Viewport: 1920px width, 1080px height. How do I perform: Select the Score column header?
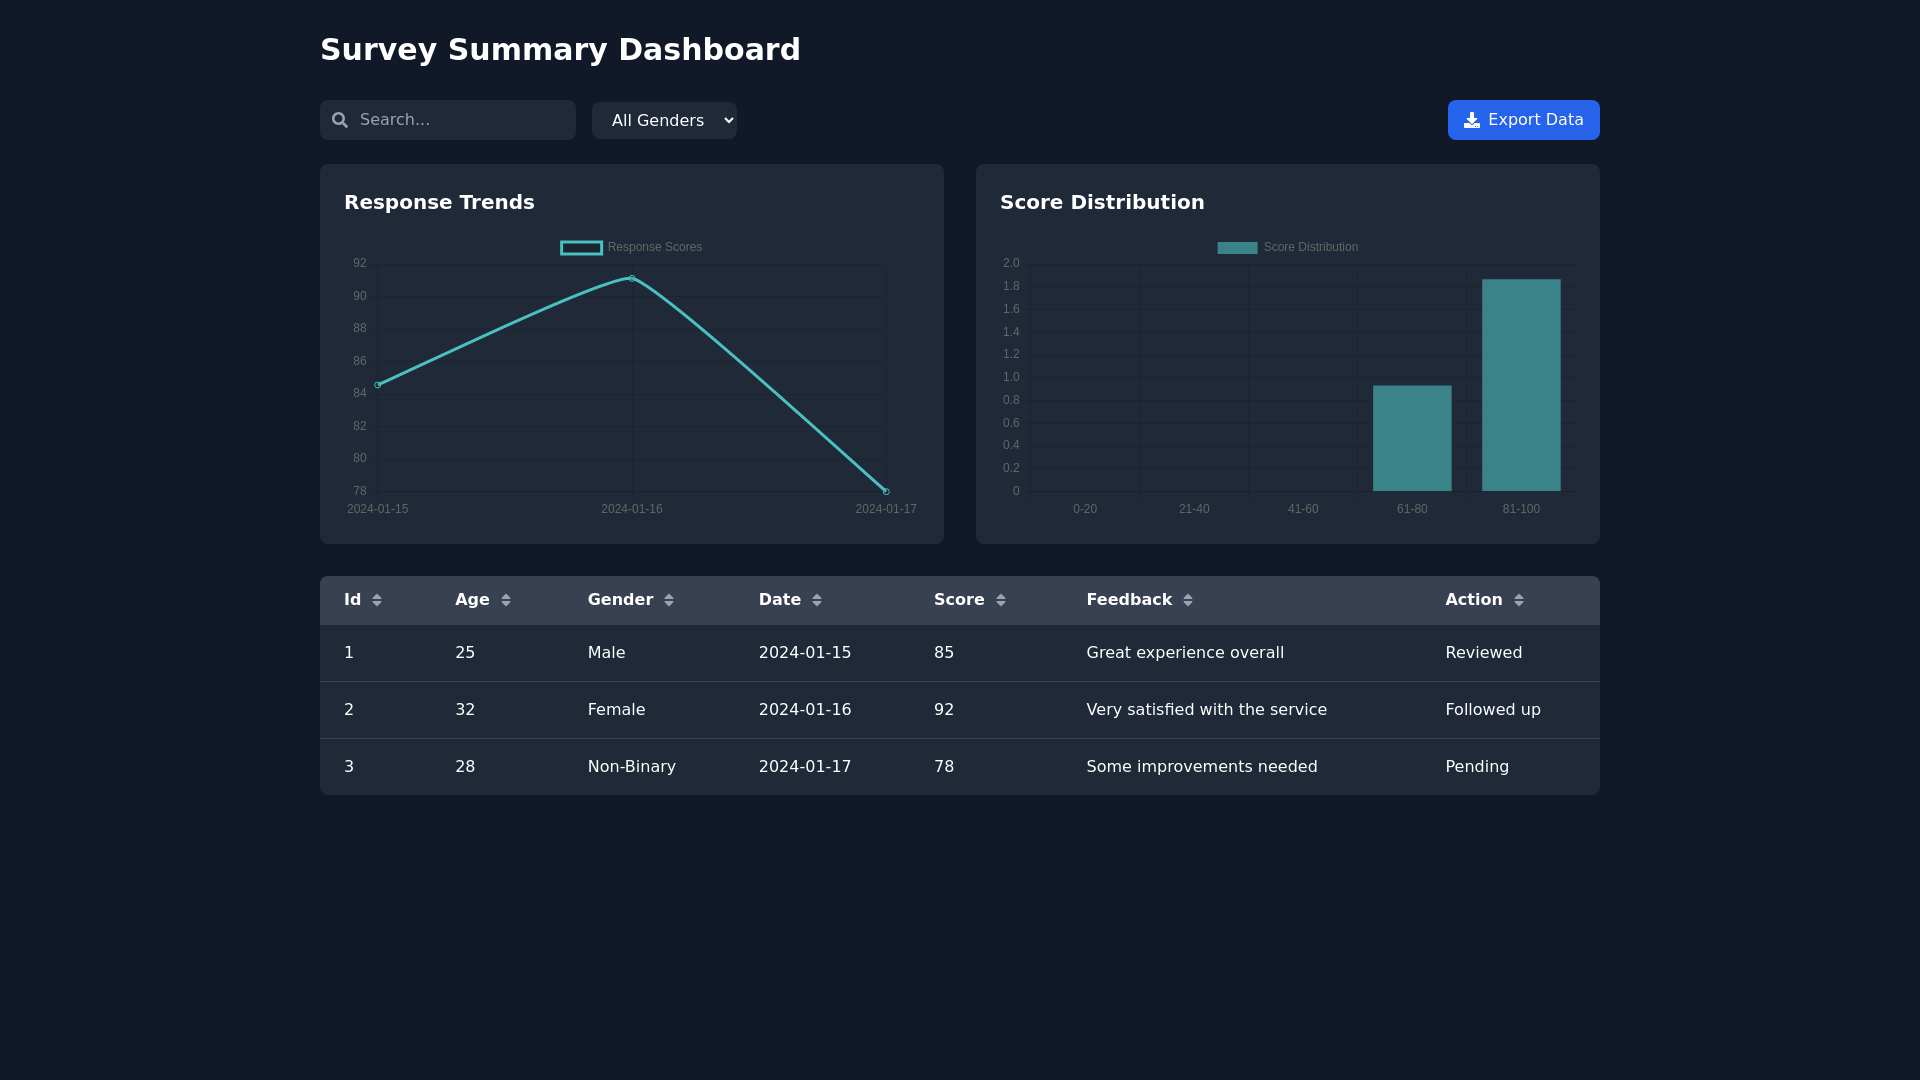point(959,599)
